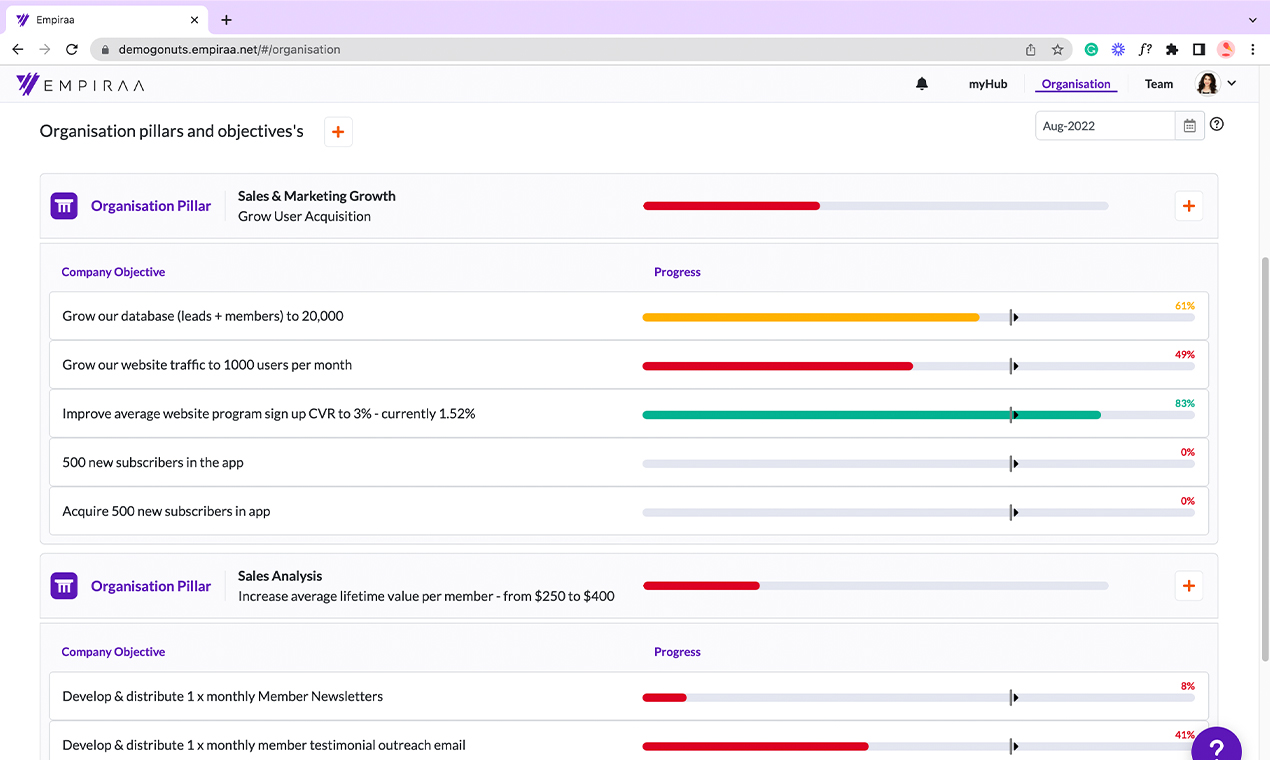Image resolution: width=1270 pixels, height=760 pixels.
Task: Click the notification bell icon
Action: click(x=922, y=84)
